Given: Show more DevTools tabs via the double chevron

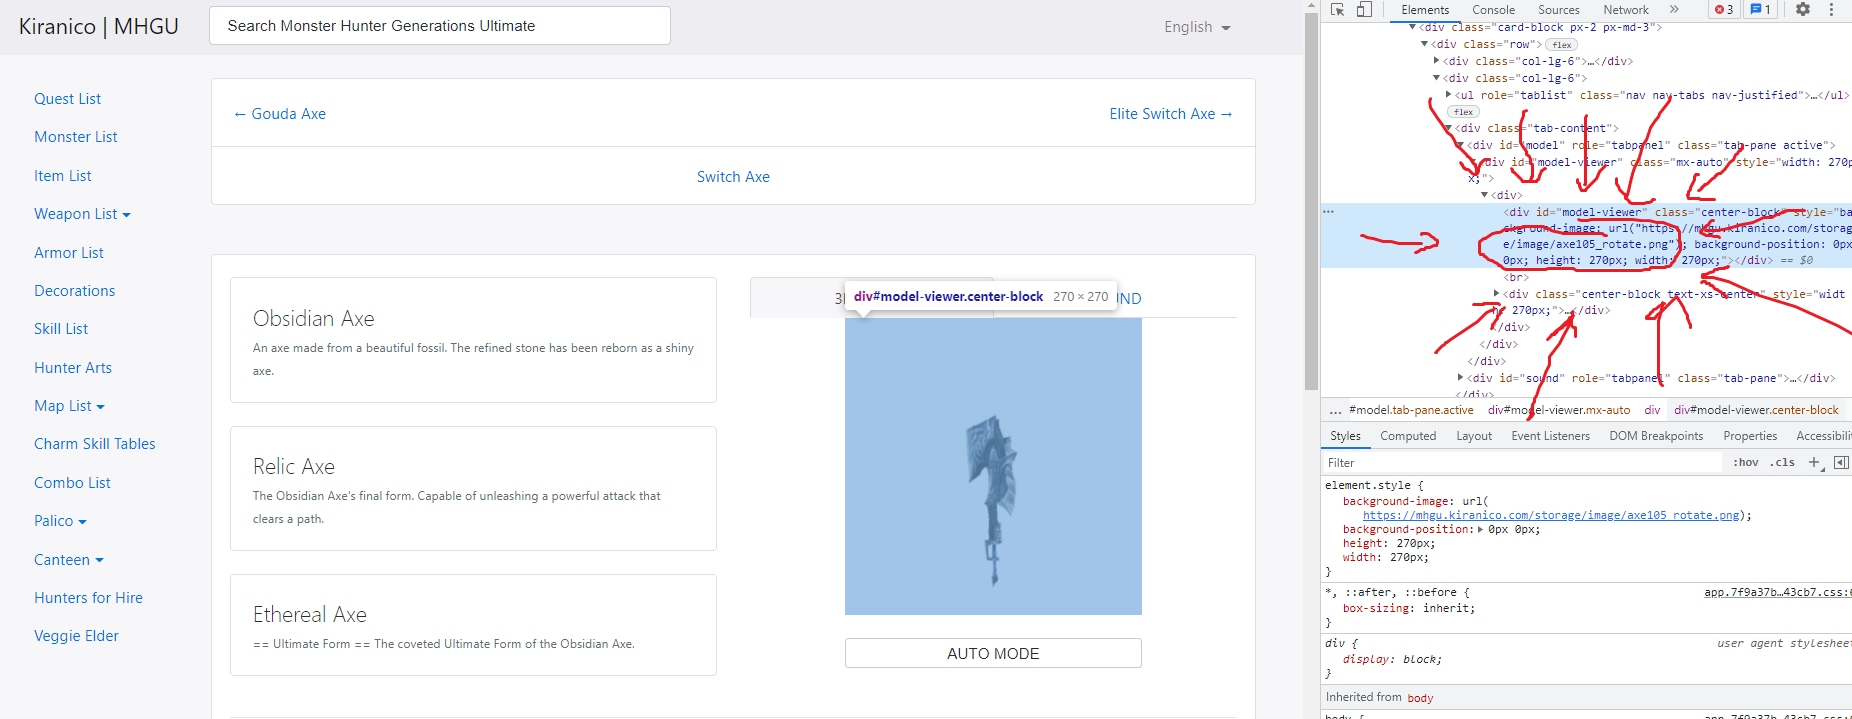Looking at the screenshot, I should click(x=1674, y=9).
